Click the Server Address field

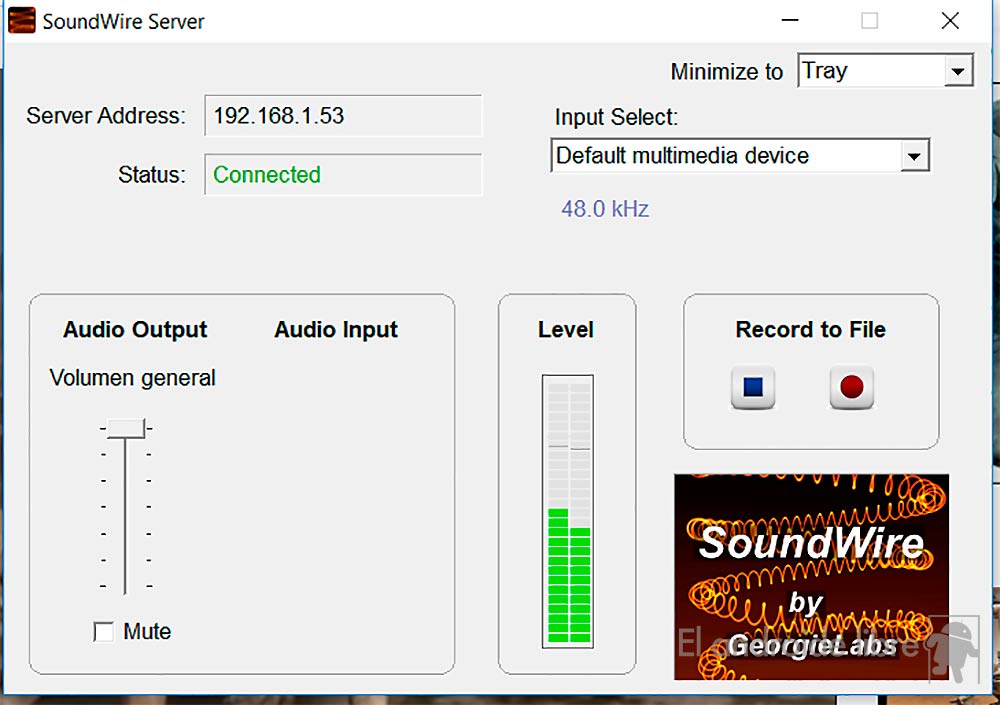(343, 116)
